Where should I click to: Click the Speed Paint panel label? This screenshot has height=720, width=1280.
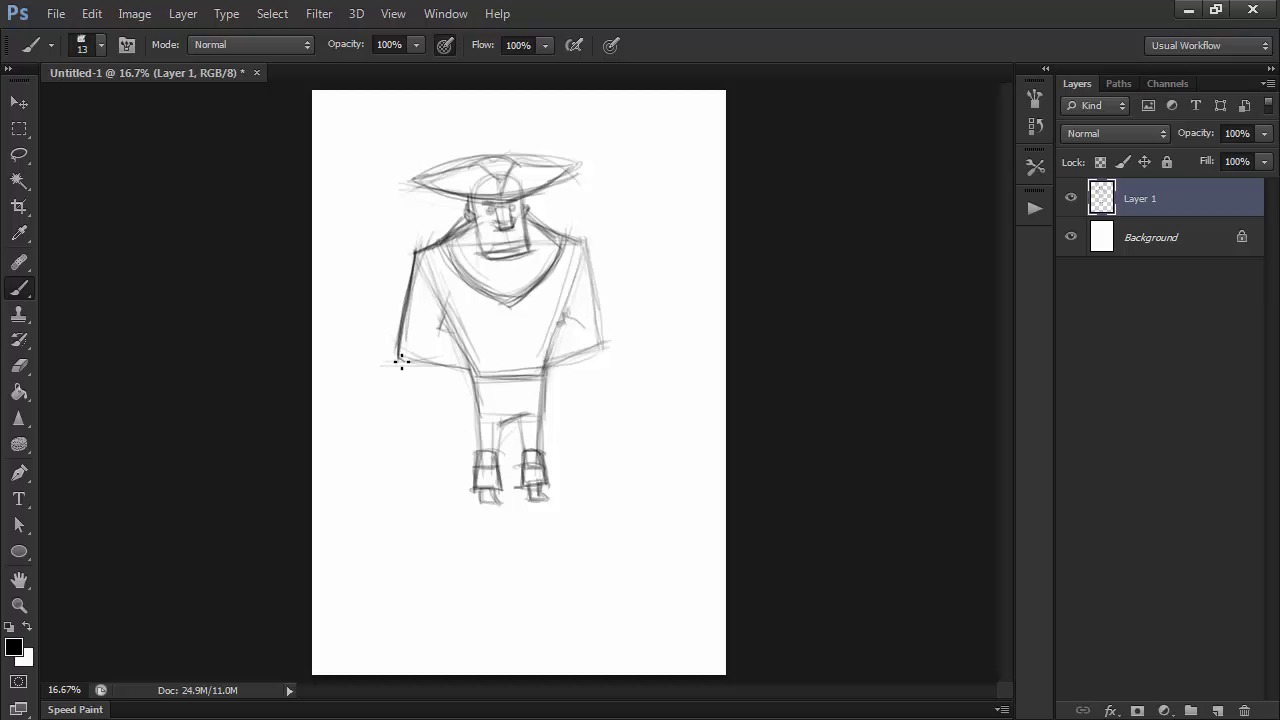tap(75, 710)
